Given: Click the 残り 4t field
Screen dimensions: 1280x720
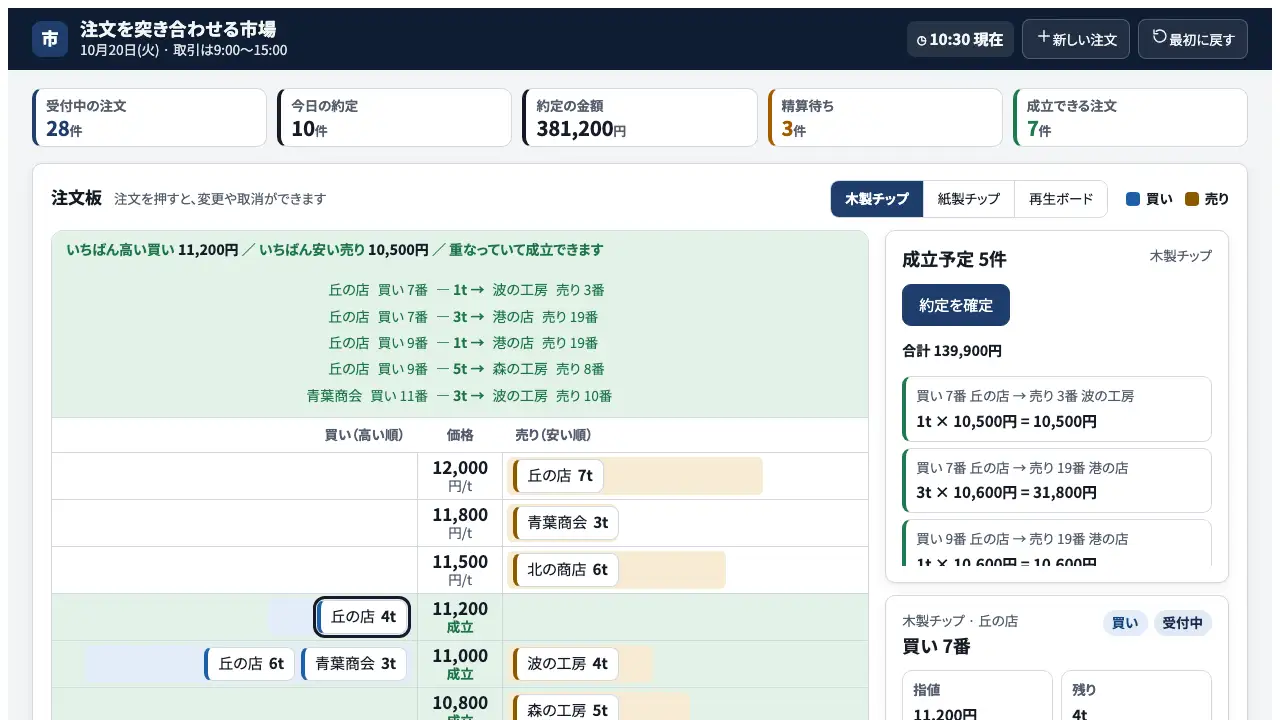Looking at the screenshot, I should coord(1136,695).
